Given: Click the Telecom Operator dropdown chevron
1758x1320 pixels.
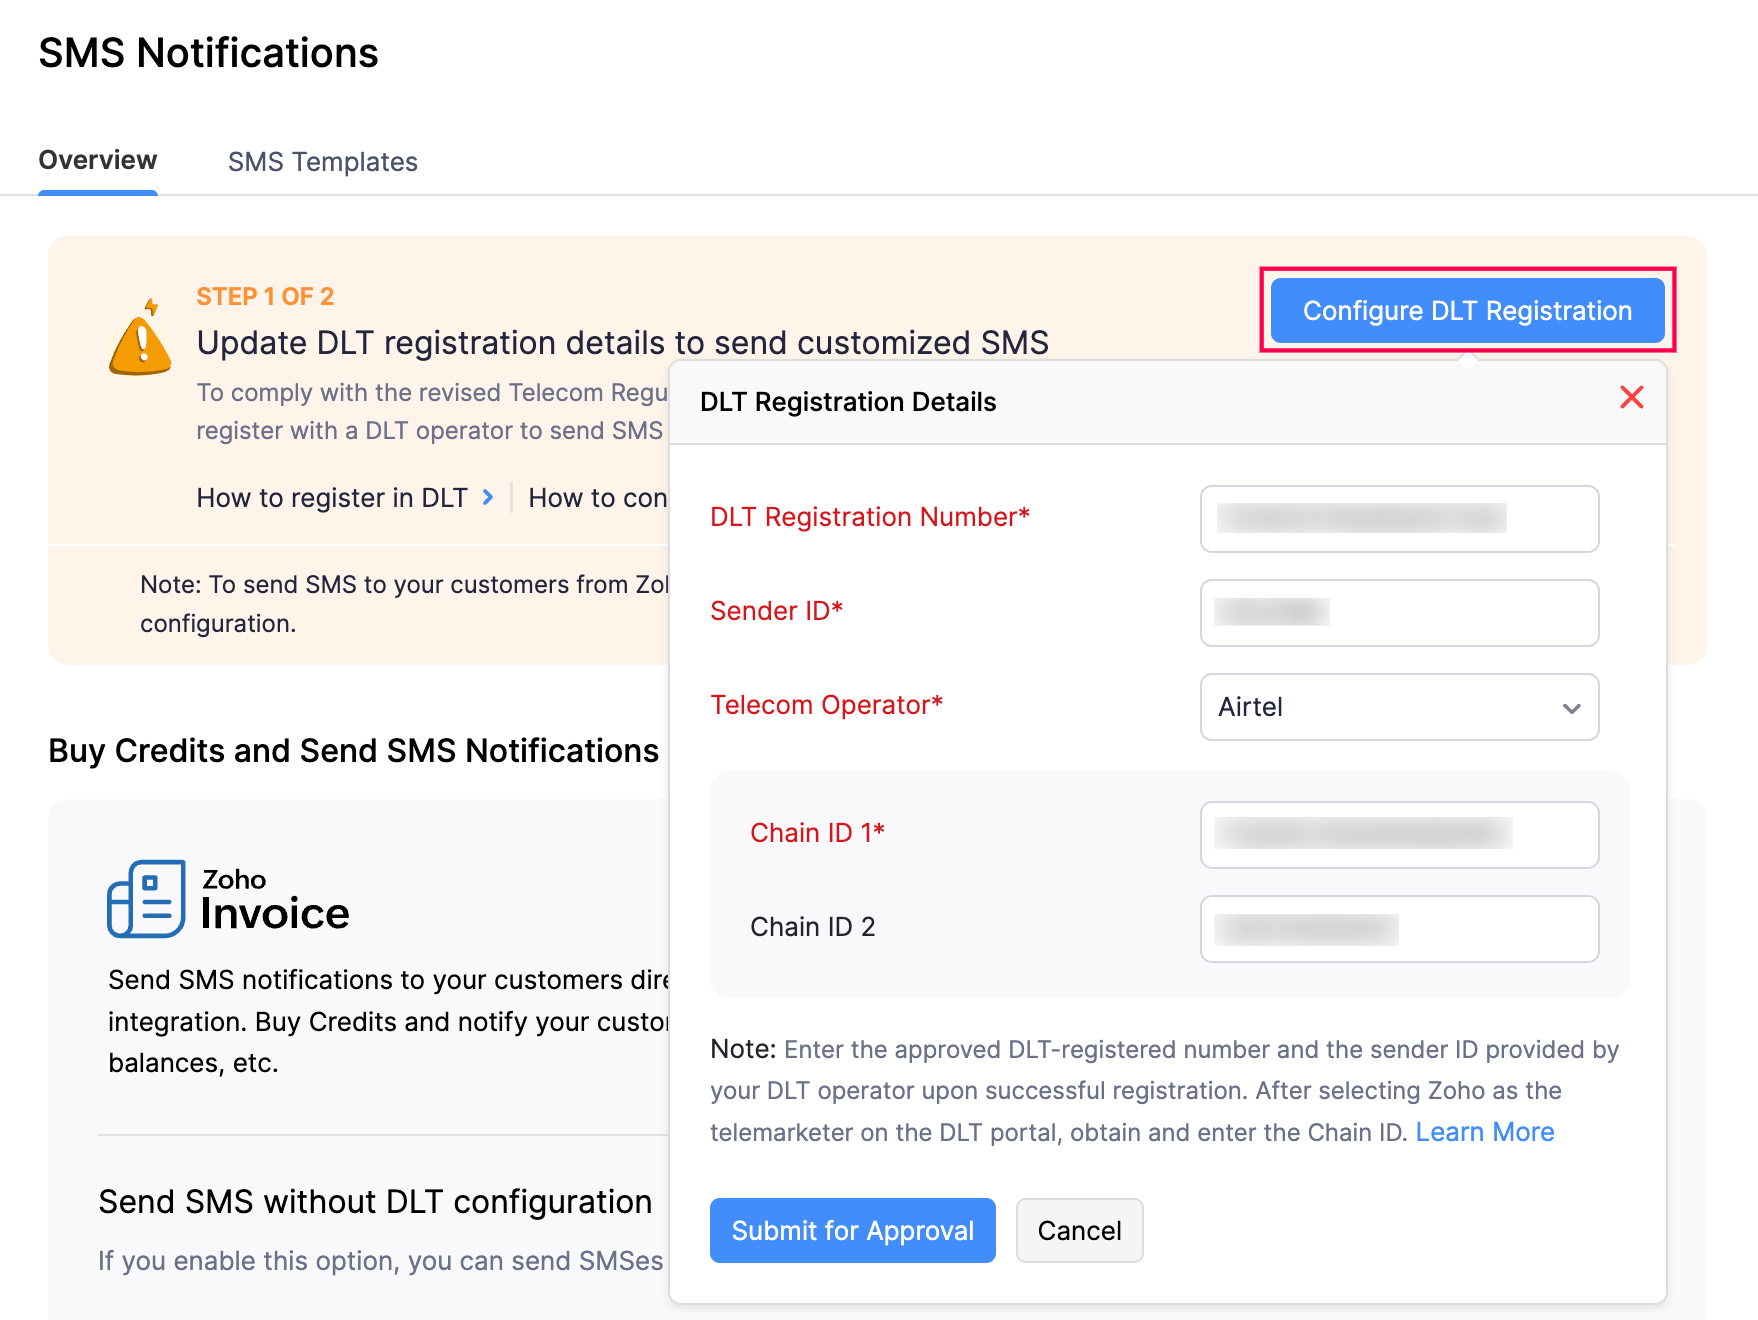Looking at the screenshot, I should (1571, 708).
